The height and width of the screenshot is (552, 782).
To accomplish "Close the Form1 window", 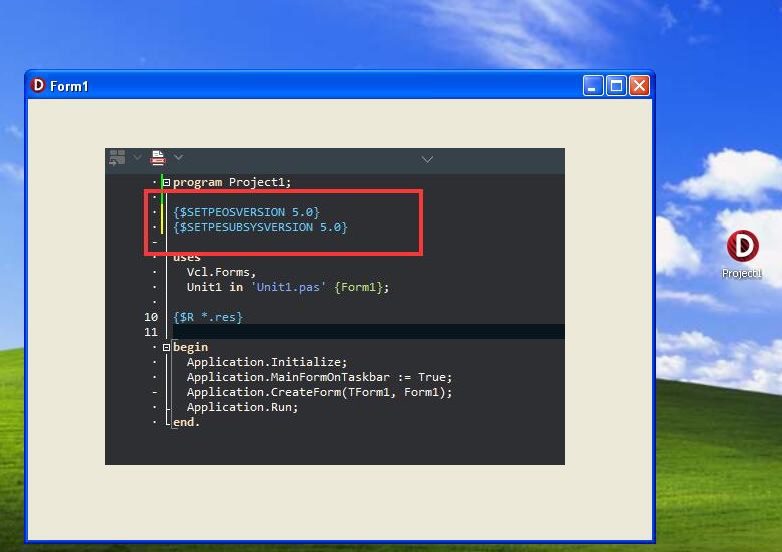I will pyautogui.click(x=639, y=86).
